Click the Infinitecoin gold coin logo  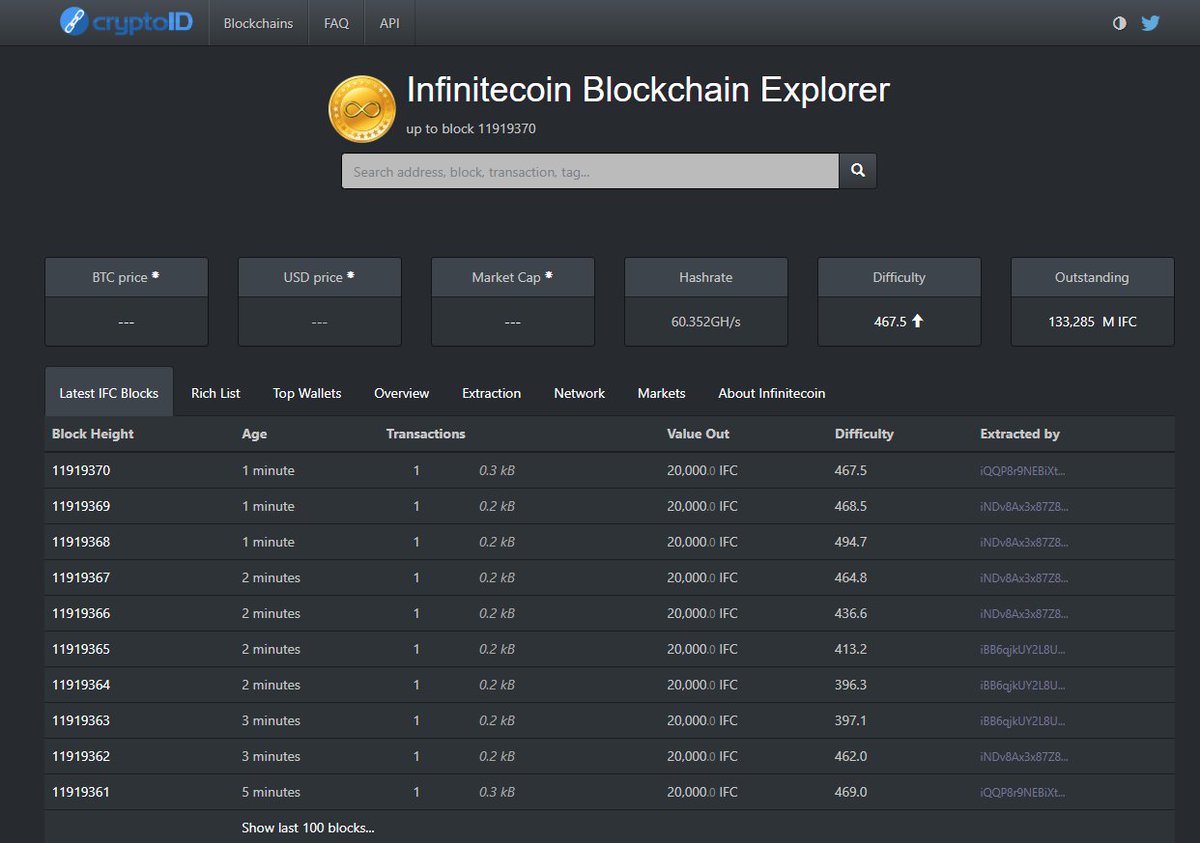pyautogui.click(x=362, y=109)
